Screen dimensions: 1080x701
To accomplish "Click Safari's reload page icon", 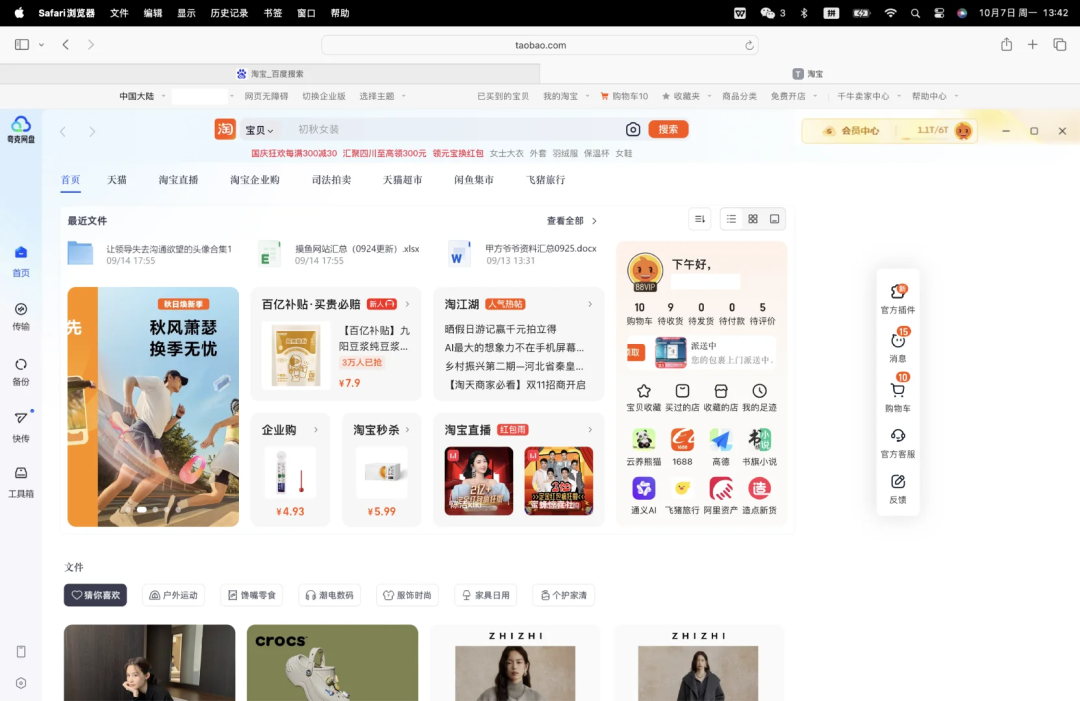I will [x=749, y=45].
